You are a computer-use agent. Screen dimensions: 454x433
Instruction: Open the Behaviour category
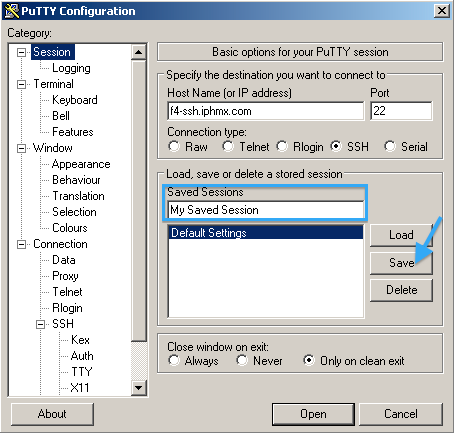click(x=76, y=180)
